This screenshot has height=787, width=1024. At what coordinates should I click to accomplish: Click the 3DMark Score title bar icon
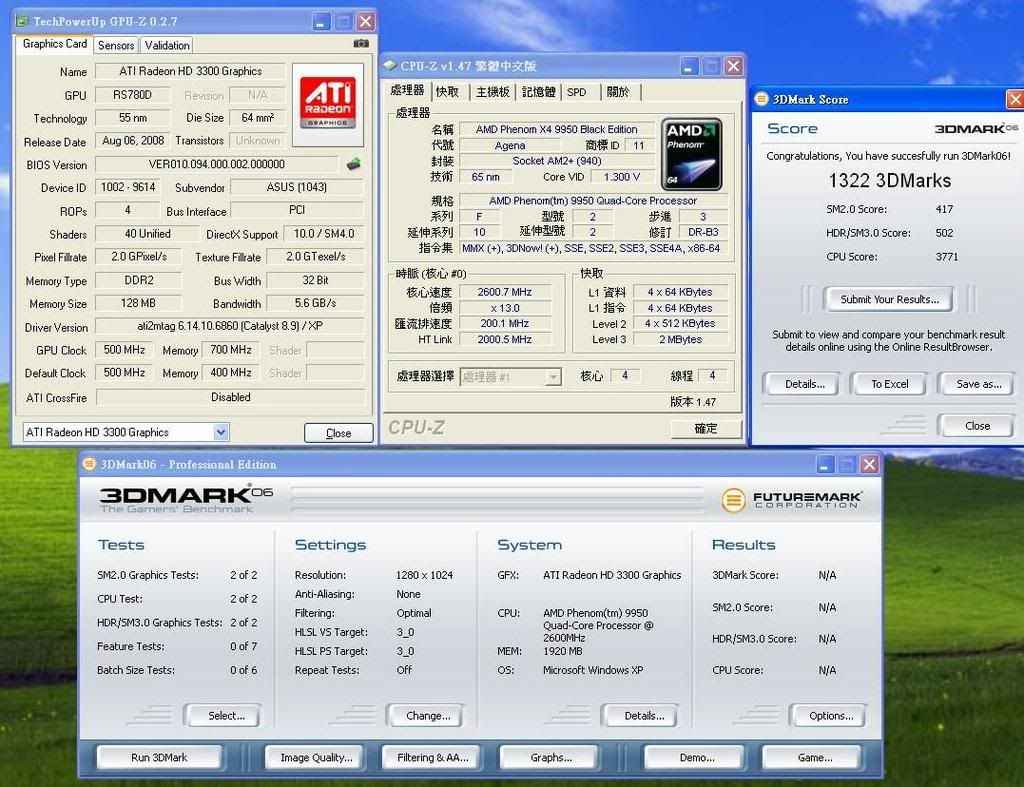(x=761, y=99)
